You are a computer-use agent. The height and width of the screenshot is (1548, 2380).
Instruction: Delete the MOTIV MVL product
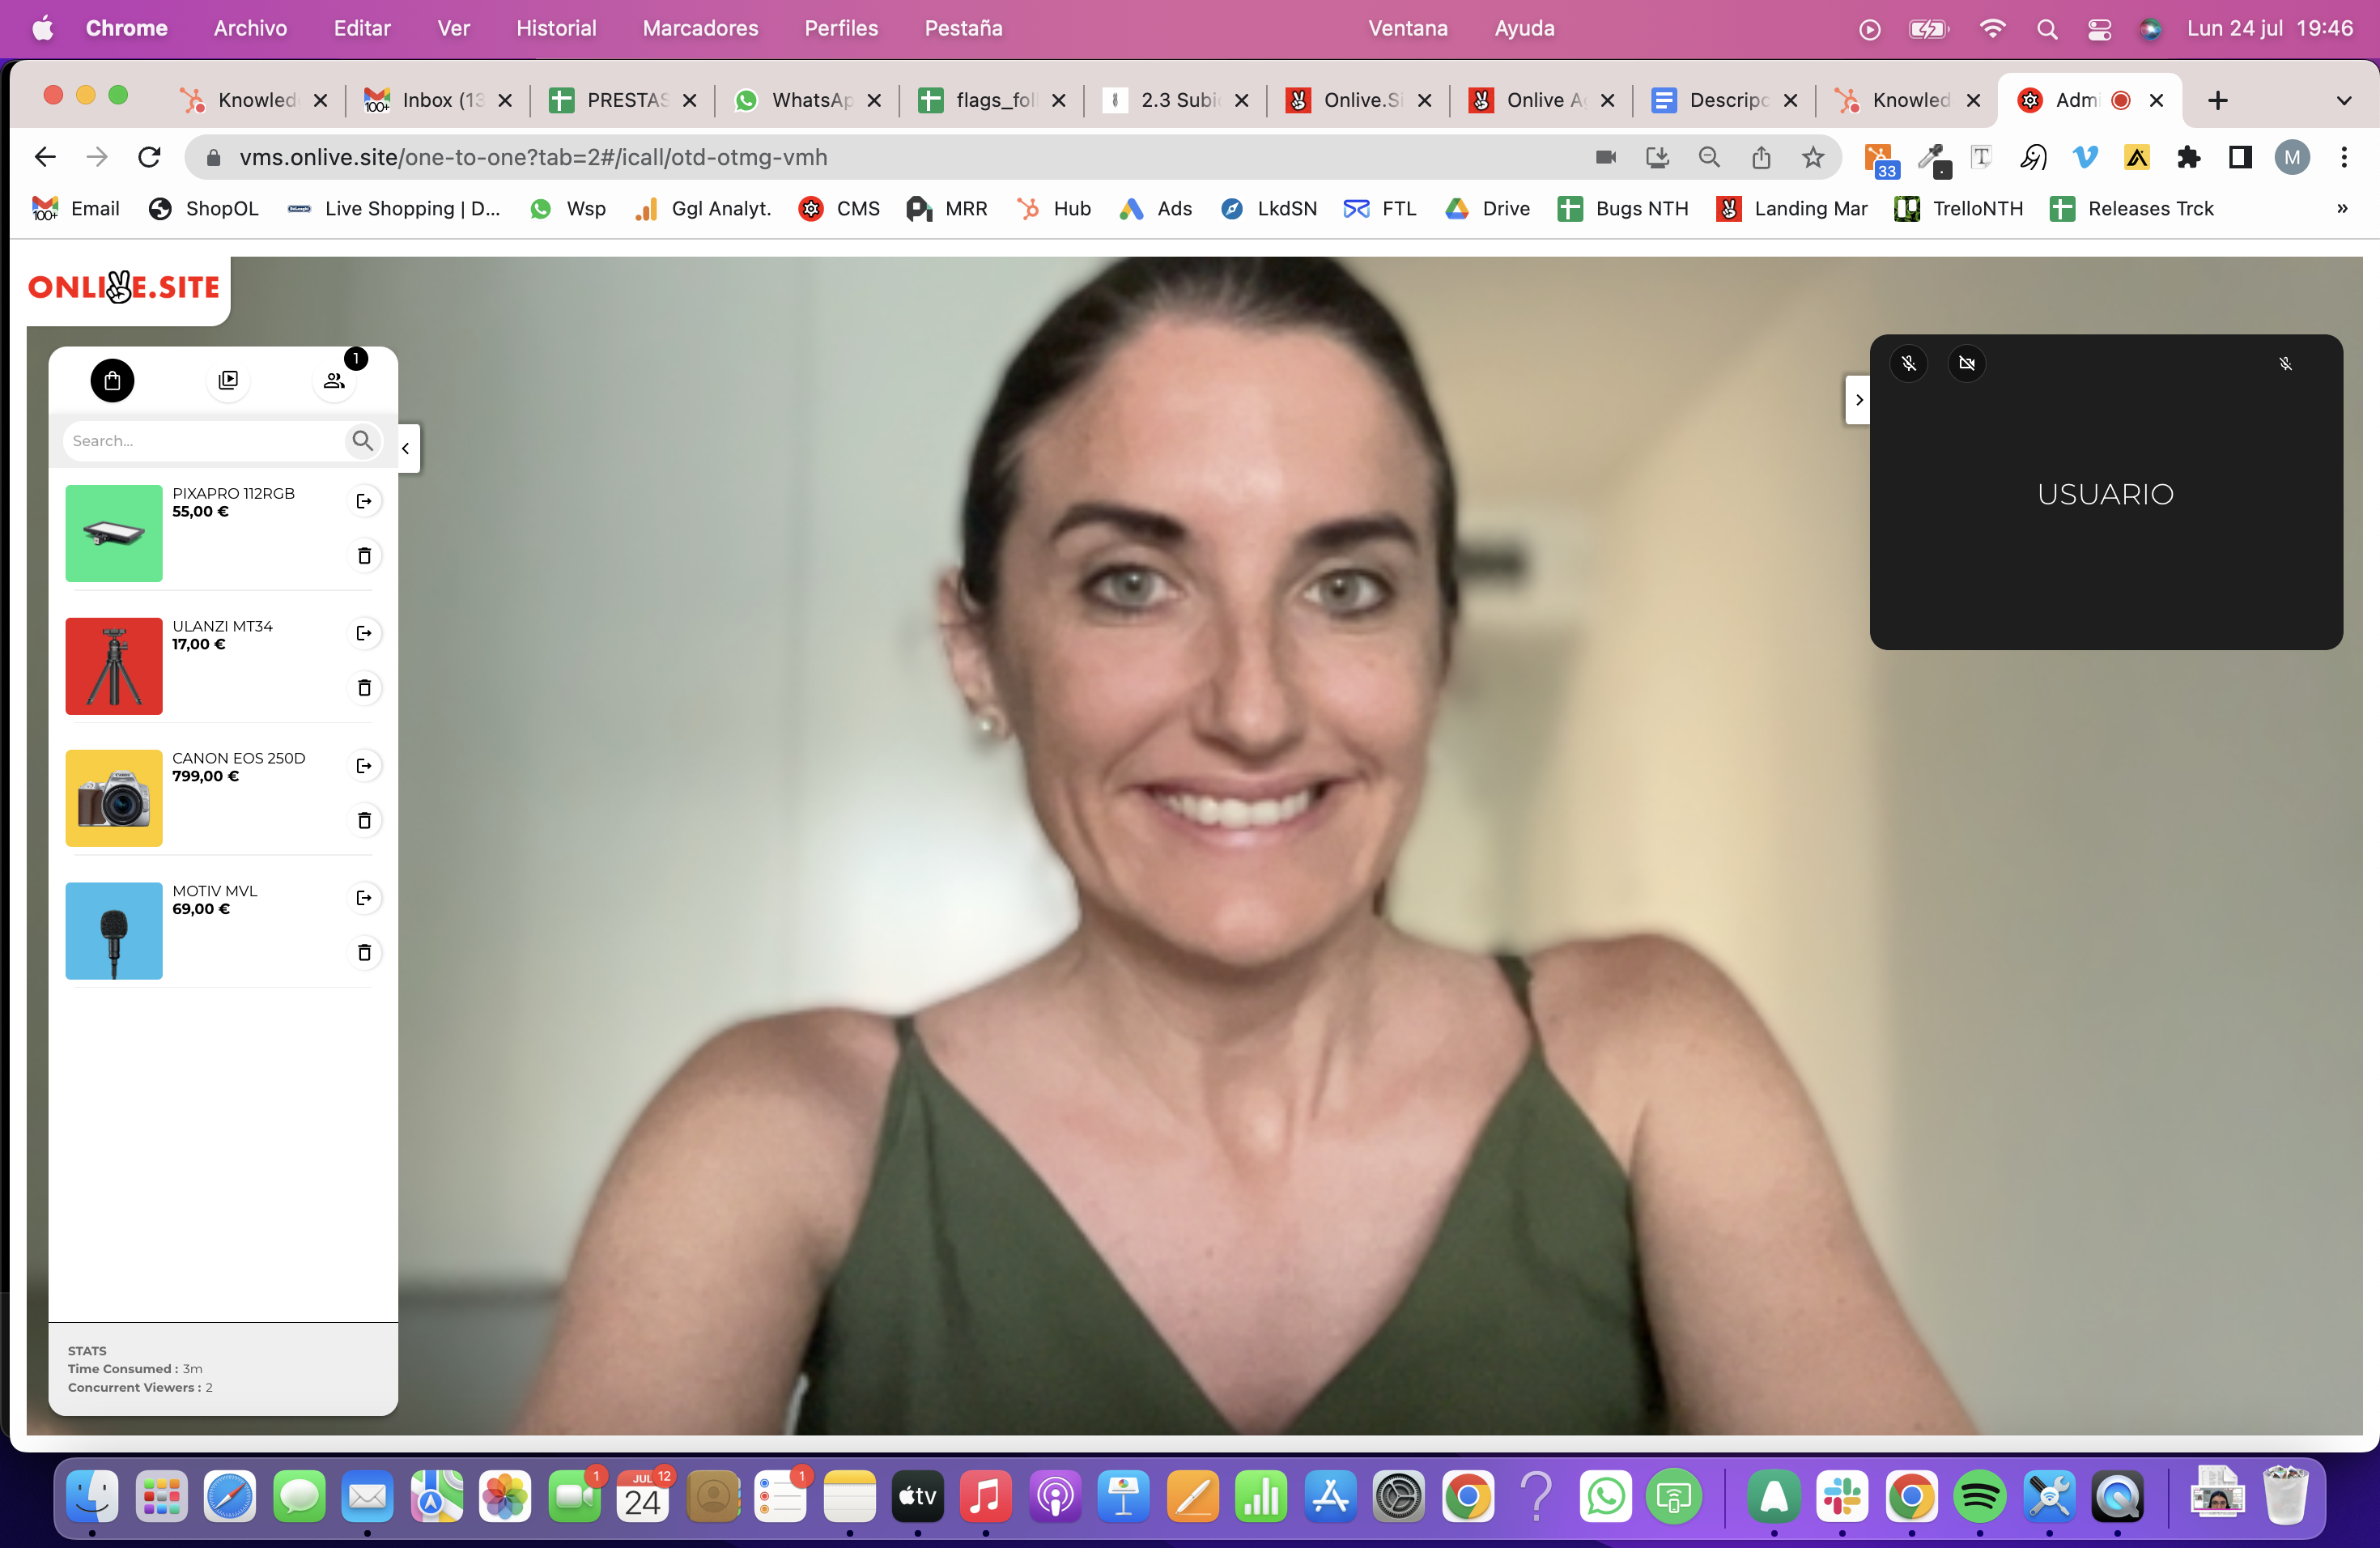tap(364, 953)
